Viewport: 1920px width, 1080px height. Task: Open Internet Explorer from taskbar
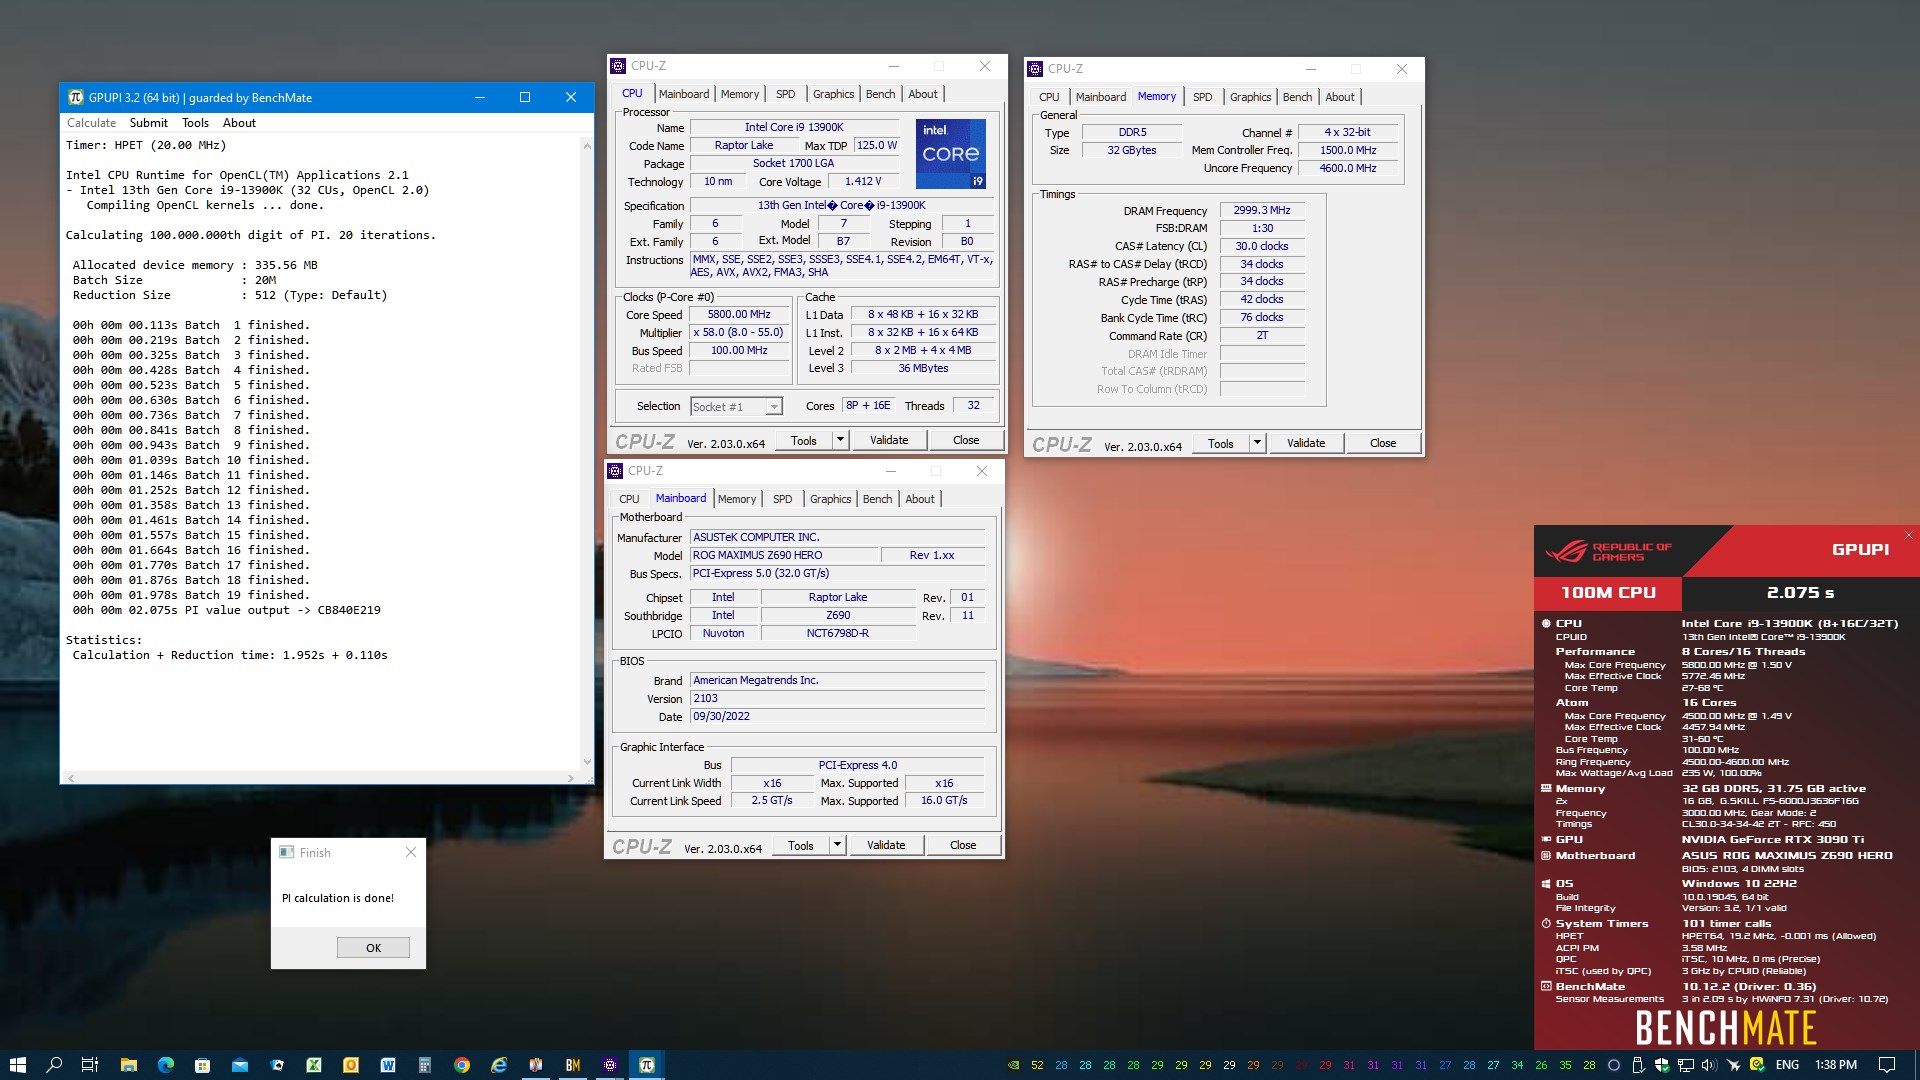[x=498, y=1065]
